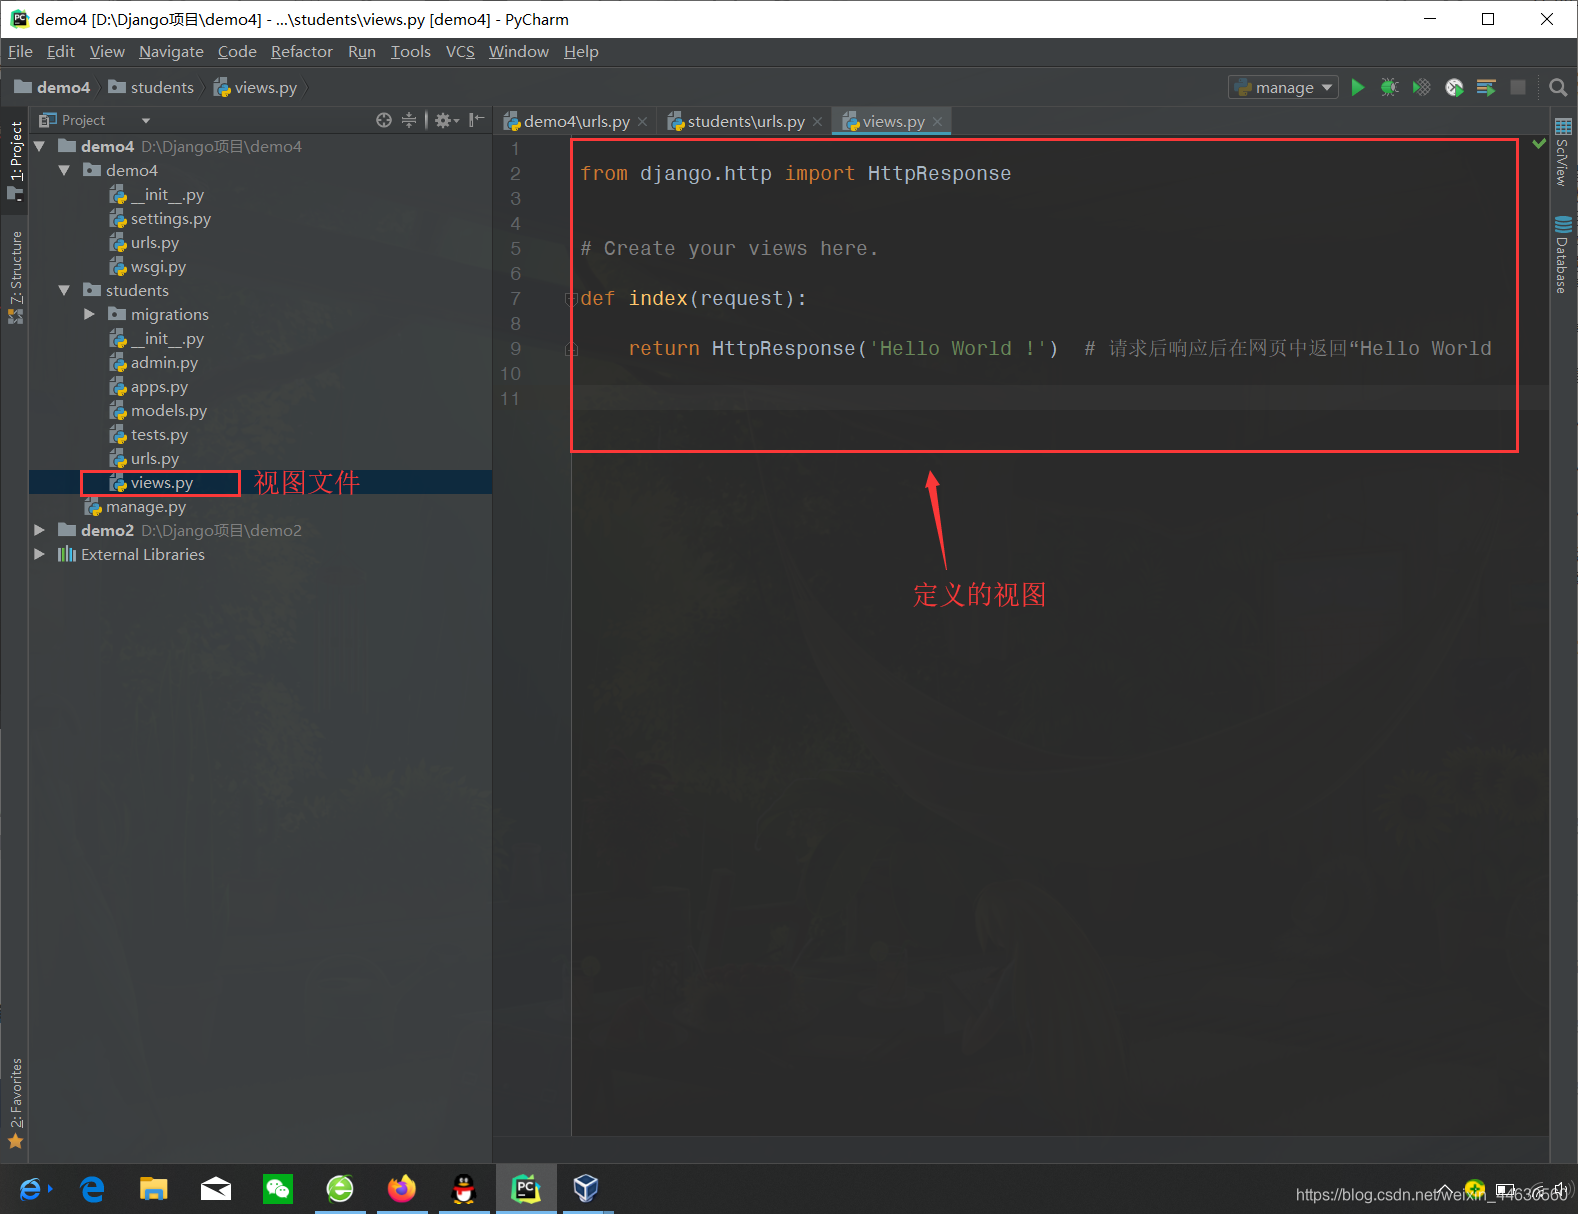Open Internet Explorer from the taskbar

point(30,1188)
